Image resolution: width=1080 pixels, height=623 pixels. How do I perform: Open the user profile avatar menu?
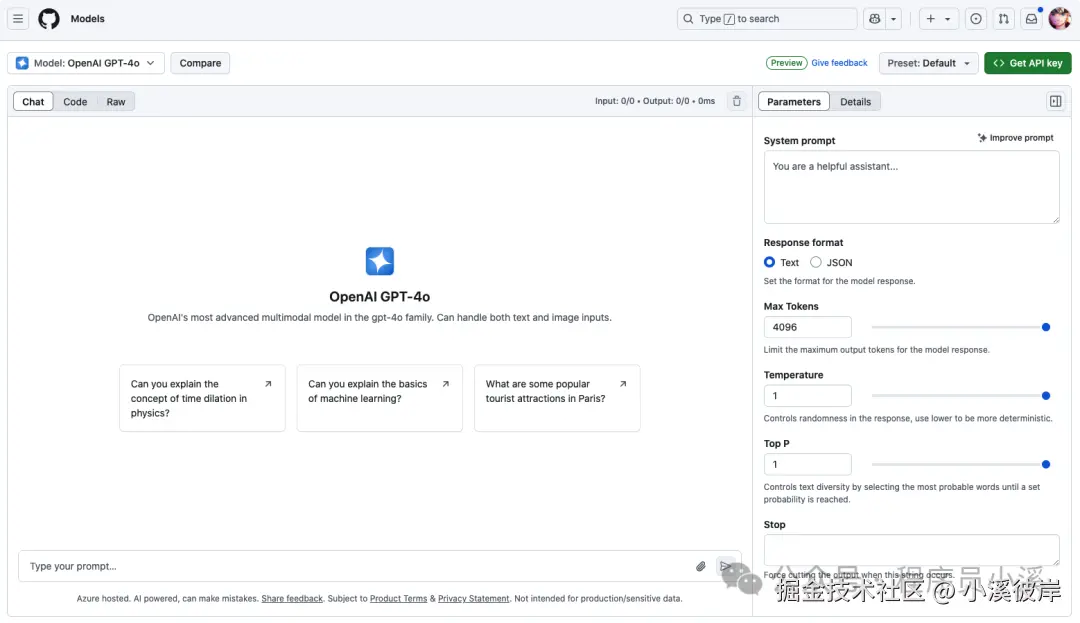pyautogui.click(x=1059, y=19)
